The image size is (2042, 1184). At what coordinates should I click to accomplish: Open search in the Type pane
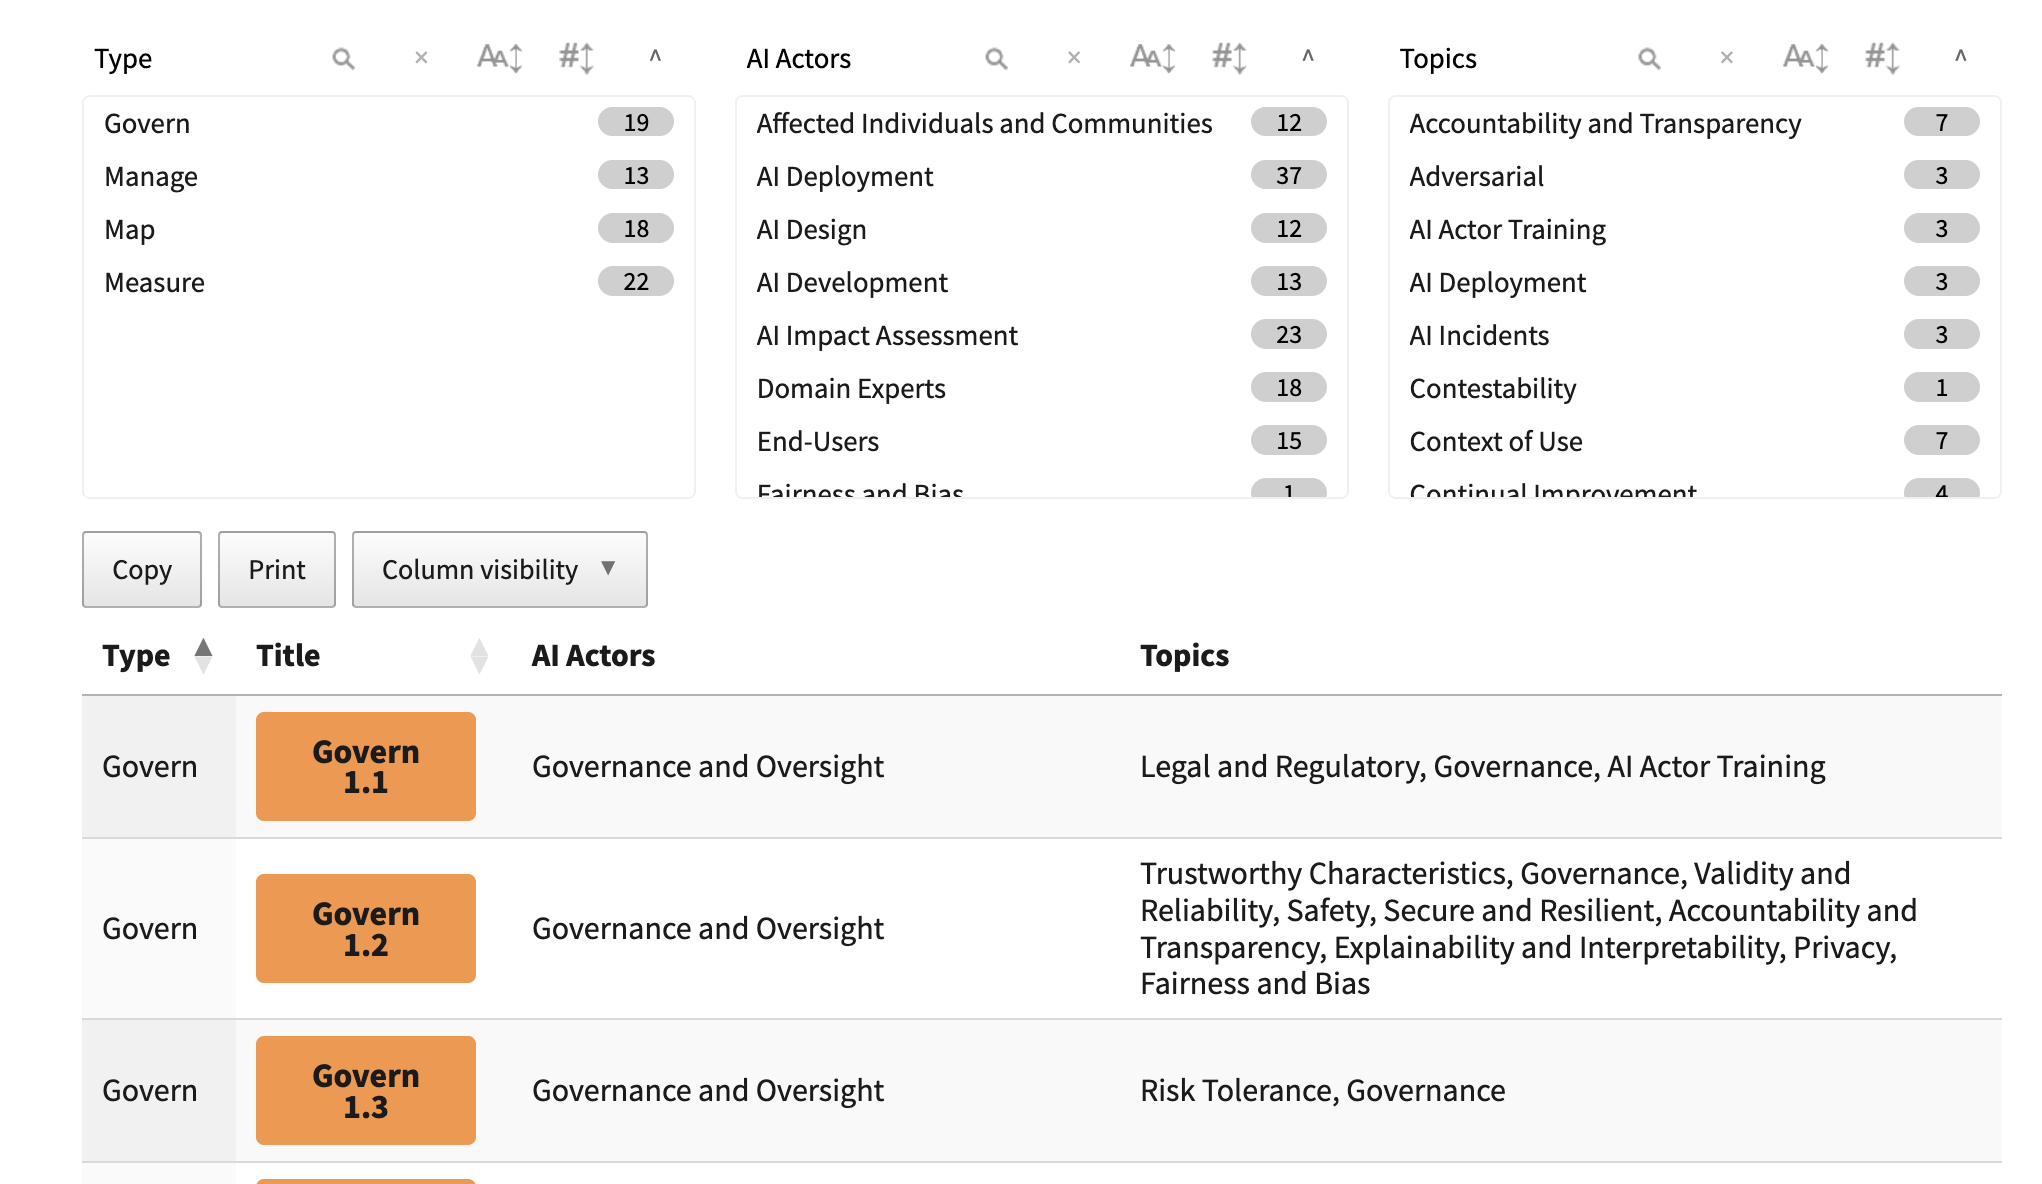click(343, 58)
